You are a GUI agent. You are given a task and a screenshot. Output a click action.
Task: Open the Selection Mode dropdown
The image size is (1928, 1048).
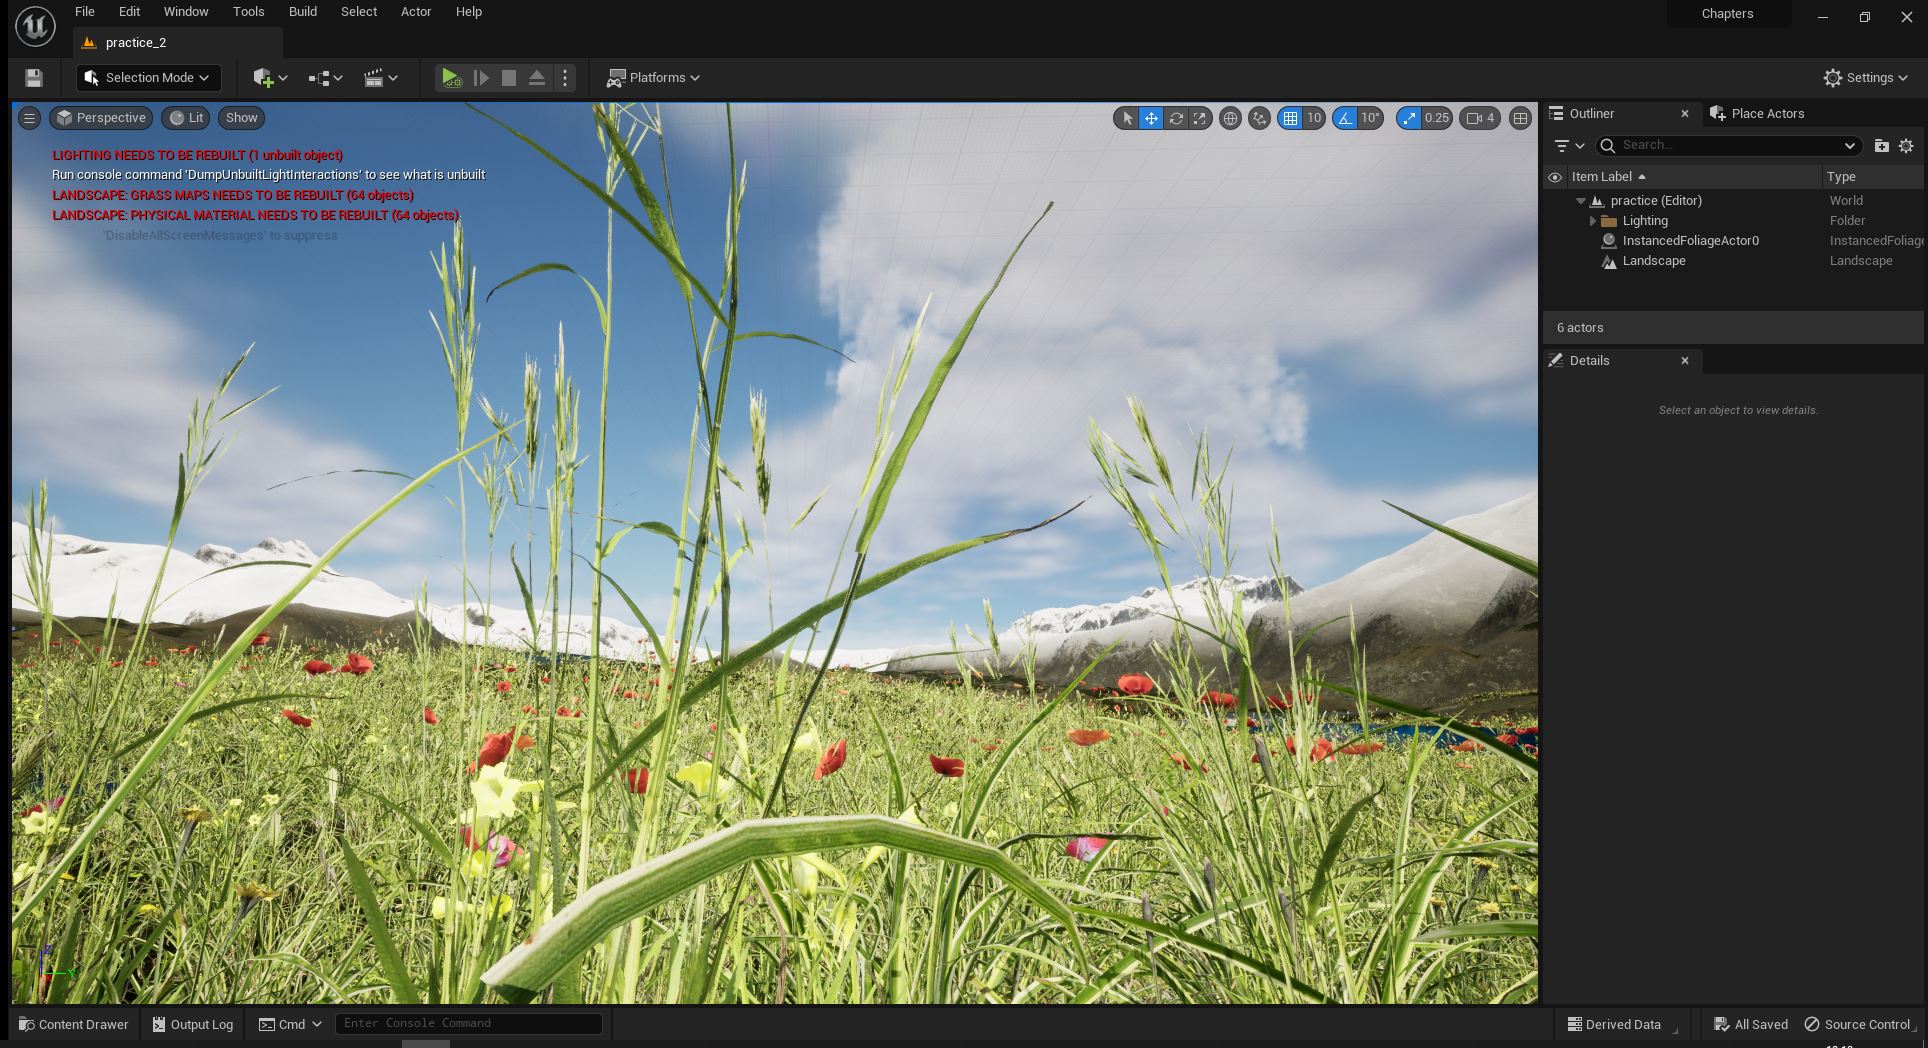(148, 78)
